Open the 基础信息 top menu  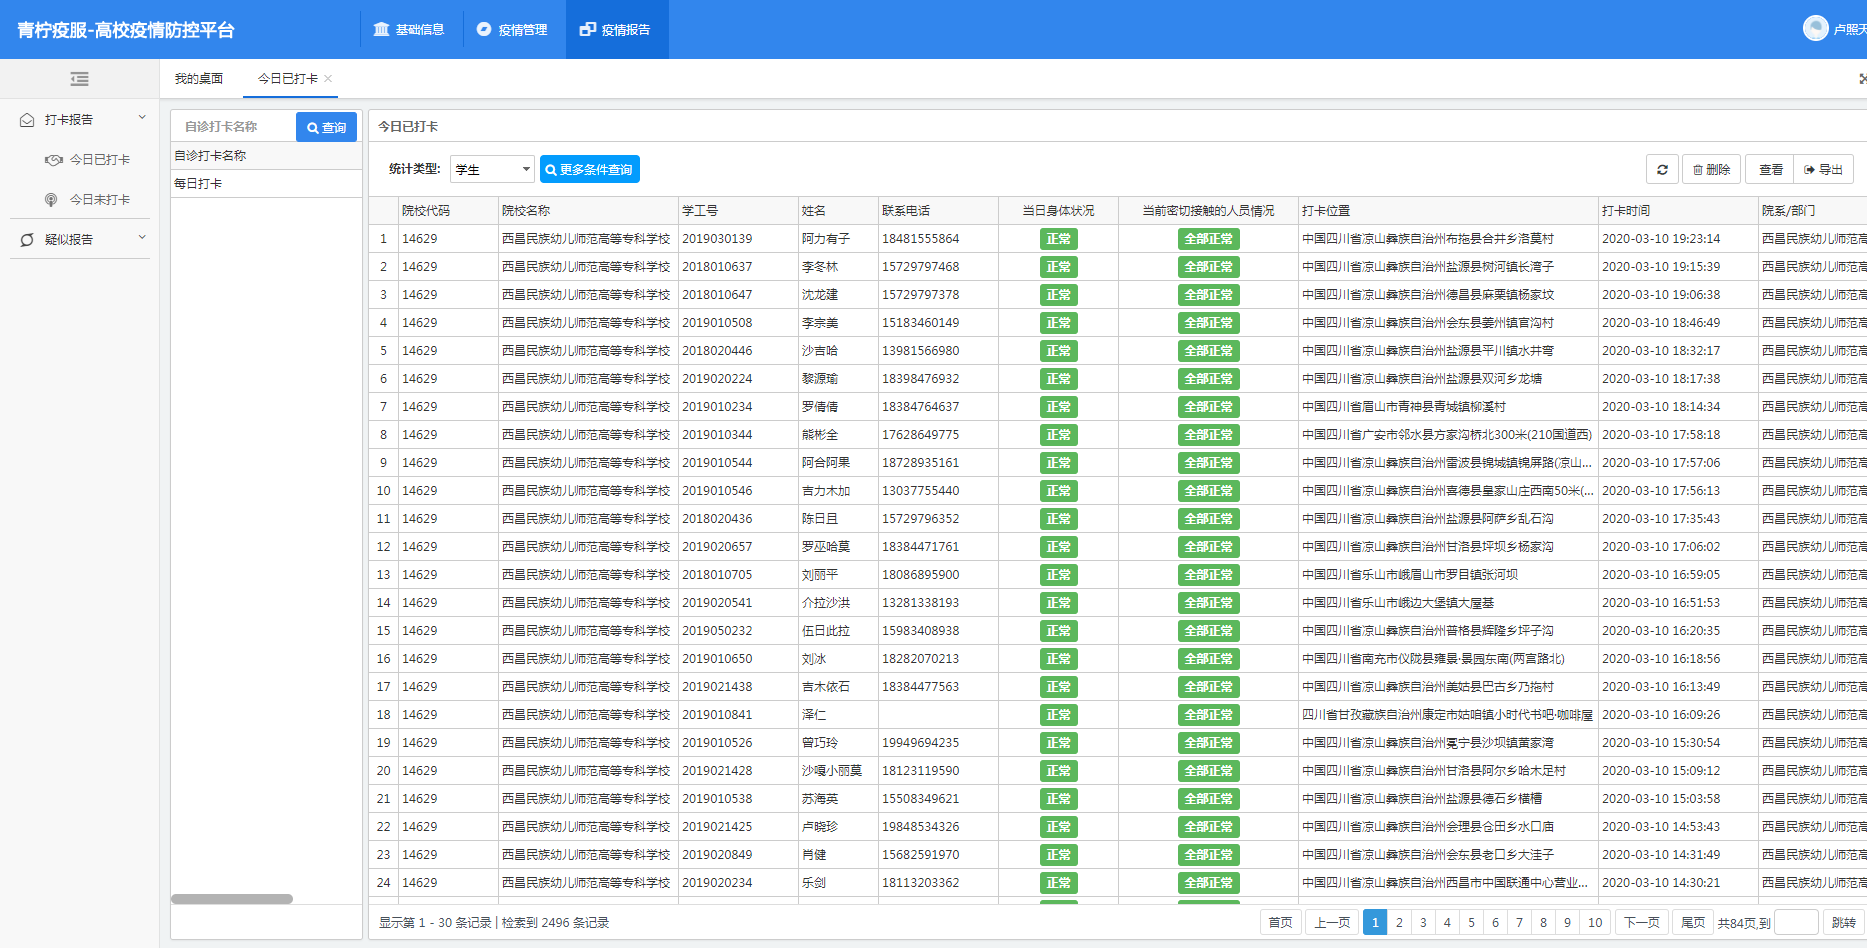point(409,30)
